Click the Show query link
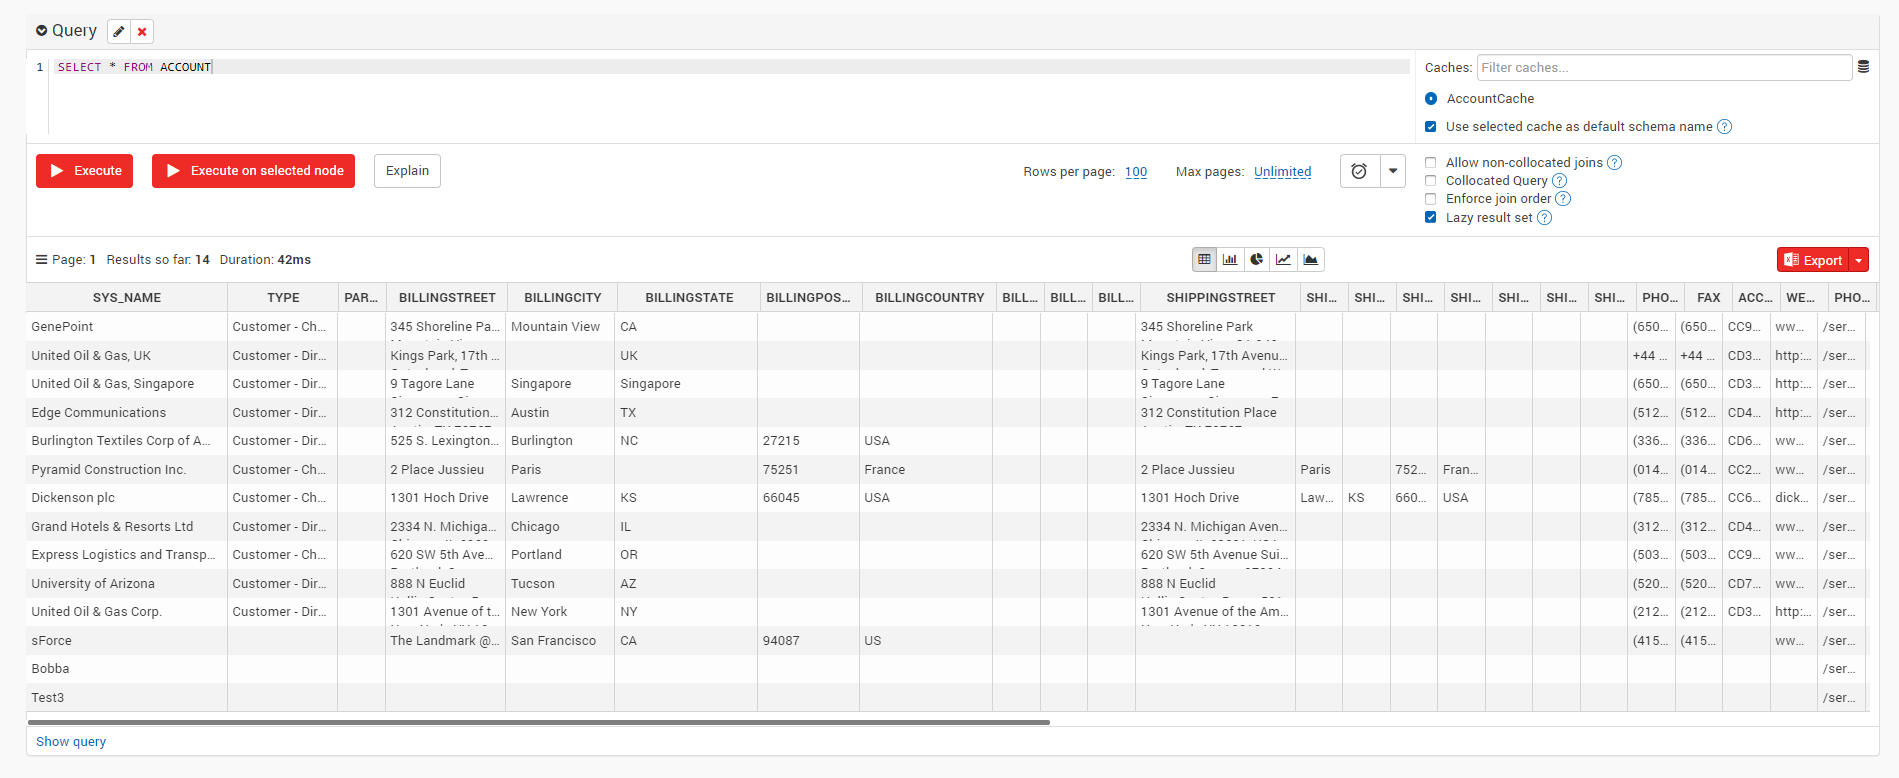Image resolution: width=1899 pixels, height=778 pixels. pyautogui.click(x=71, y=742)
